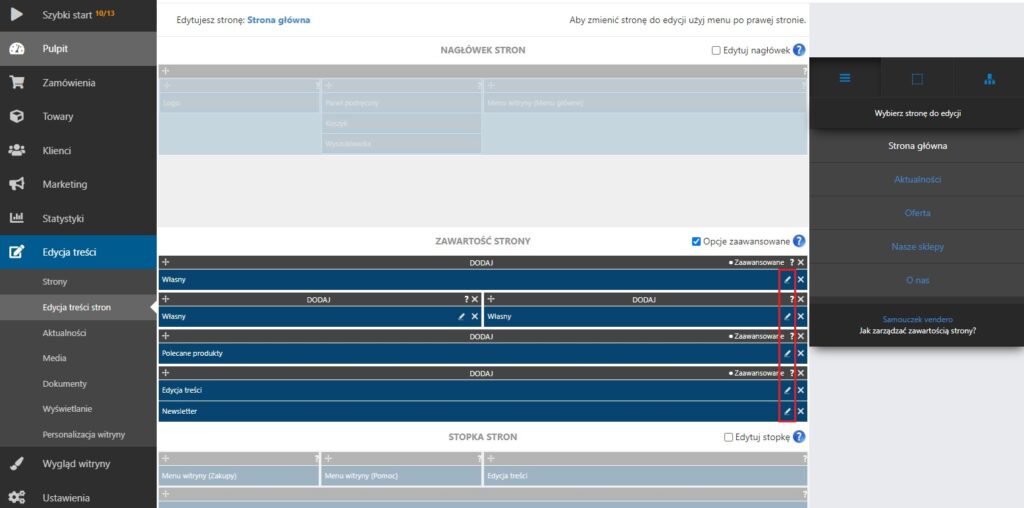Collapse the Edycja treści sidebar section
Image resolution: width=1024 pixels, height=508 pixels.
coord(69,252)
